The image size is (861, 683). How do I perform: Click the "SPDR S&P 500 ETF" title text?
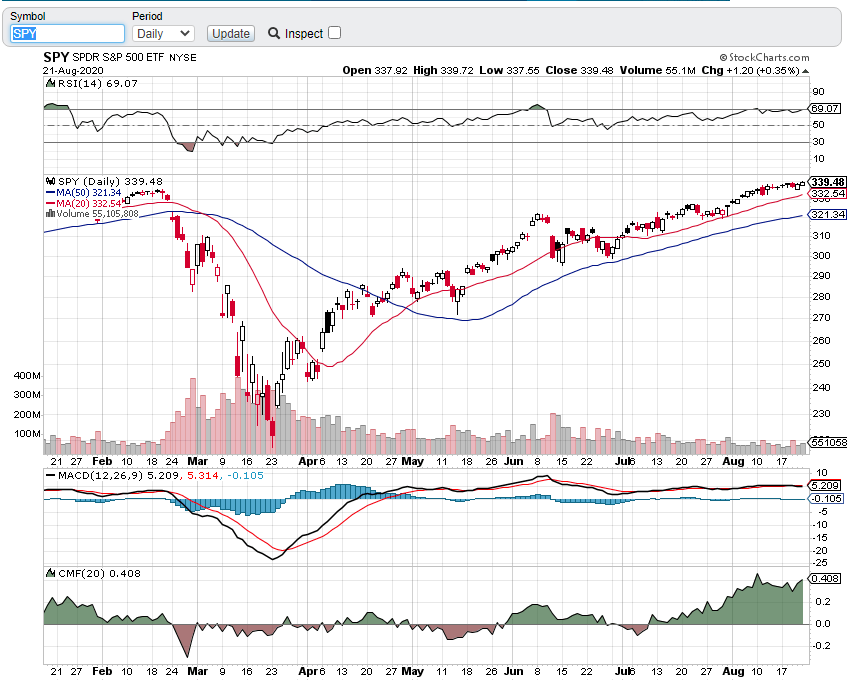tap(118, 57)
